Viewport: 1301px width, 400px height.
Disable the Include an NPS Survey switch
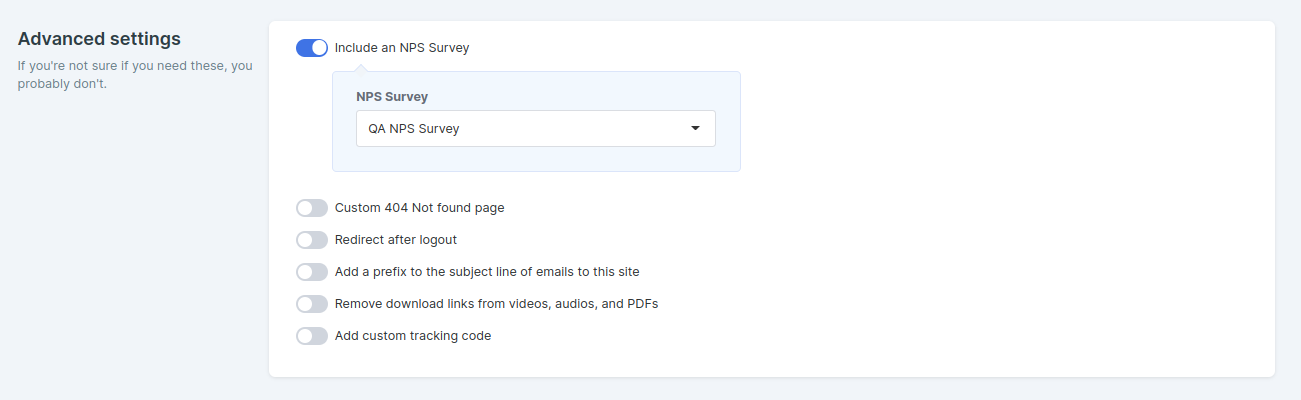point(312,48)
